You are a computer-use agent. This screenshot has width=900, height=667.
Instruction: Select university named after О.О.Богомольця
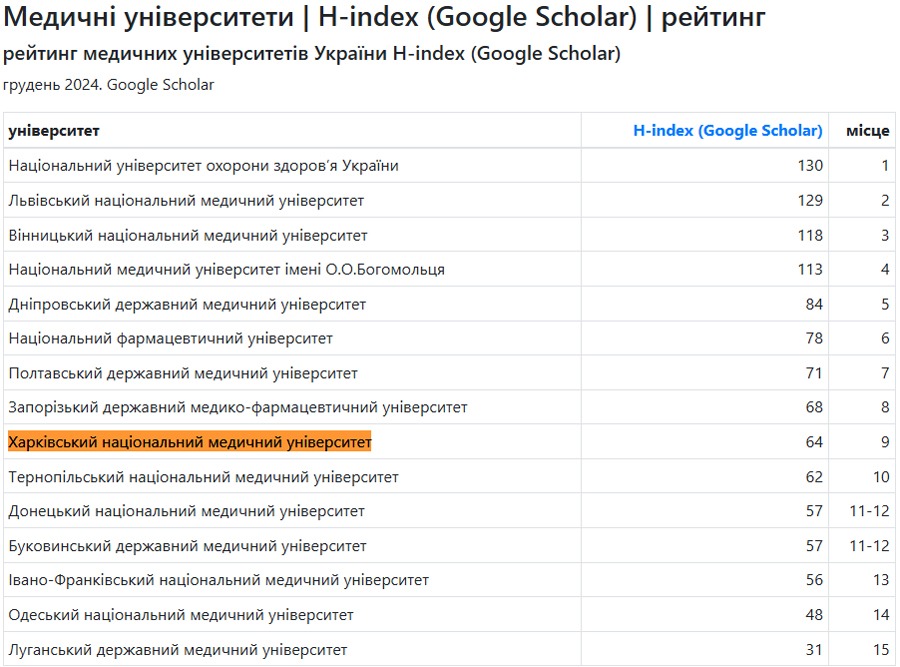pos(226,270)
